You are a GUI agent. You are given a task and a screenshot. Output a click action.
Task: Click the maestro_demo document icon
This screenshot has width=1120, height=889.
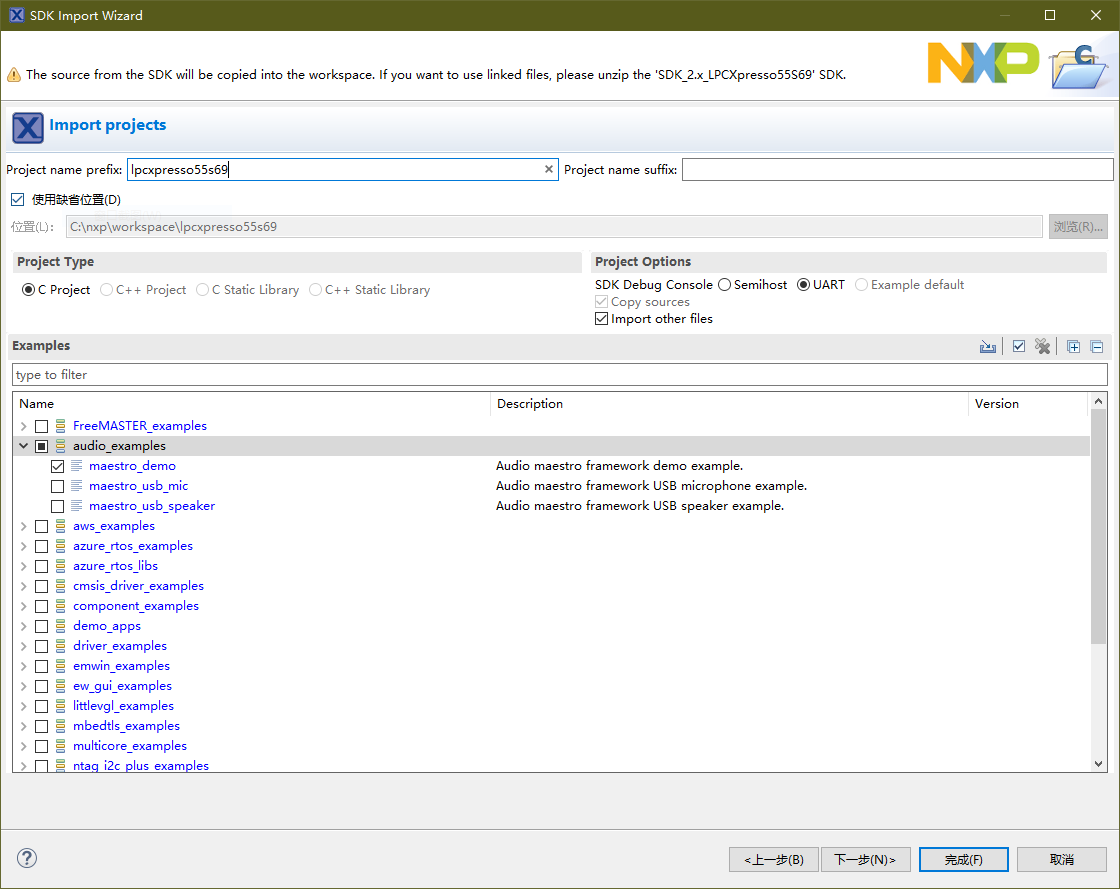[x=76, y=466]
